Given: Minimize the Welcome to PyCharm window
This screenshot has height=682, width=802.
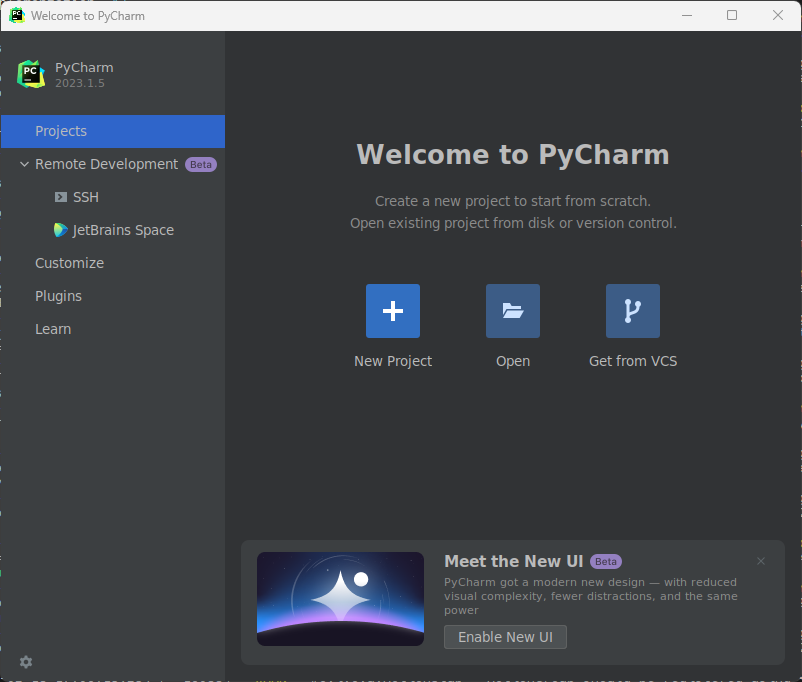Looking at the screenshot, I should pyautogui.click(x=687, y=15).
